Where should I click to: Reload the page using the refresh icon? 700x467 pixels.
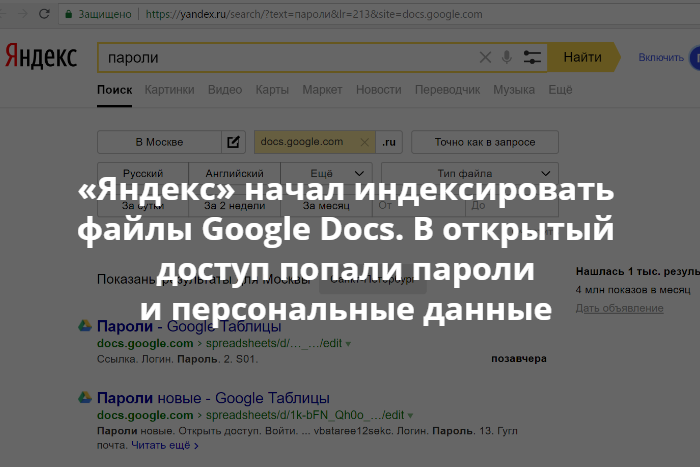(42, 15)
